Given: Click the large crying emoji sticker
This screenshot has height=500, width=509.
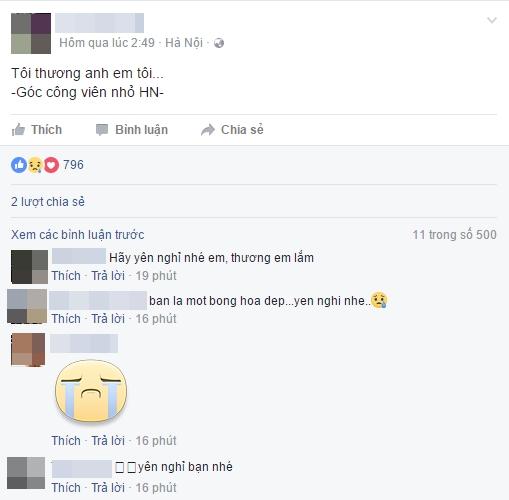Looking at the screenshot, I should [x=91, y=391].
